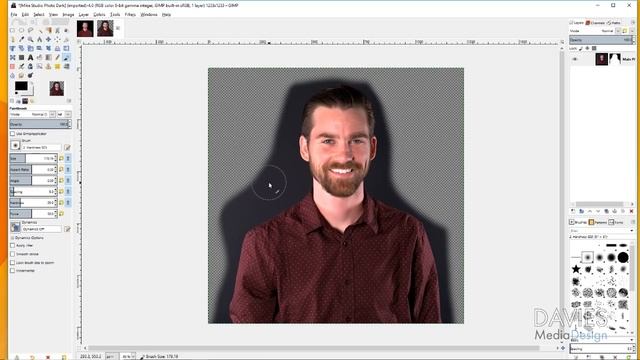The image size is (640, 360).
Task: Open the Colors menu
Action: (99, 14)
